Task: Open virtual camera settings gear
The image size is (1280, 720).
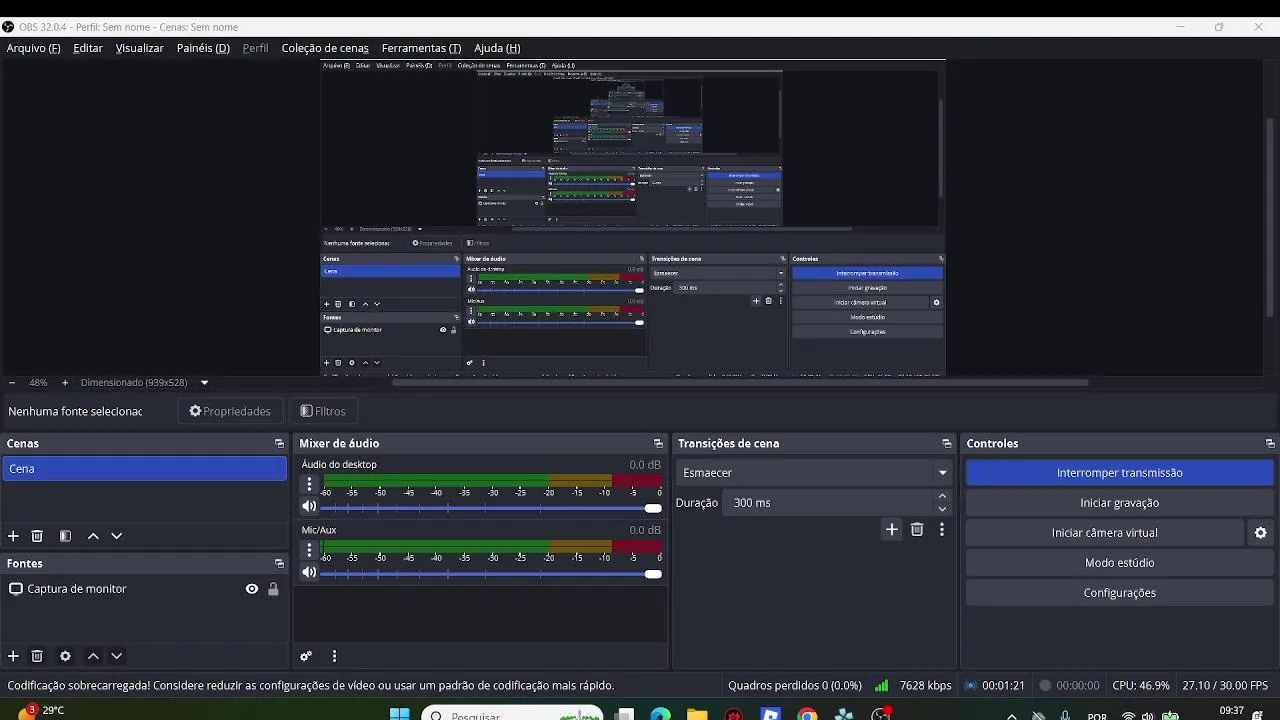Action: click(1260, 533)
